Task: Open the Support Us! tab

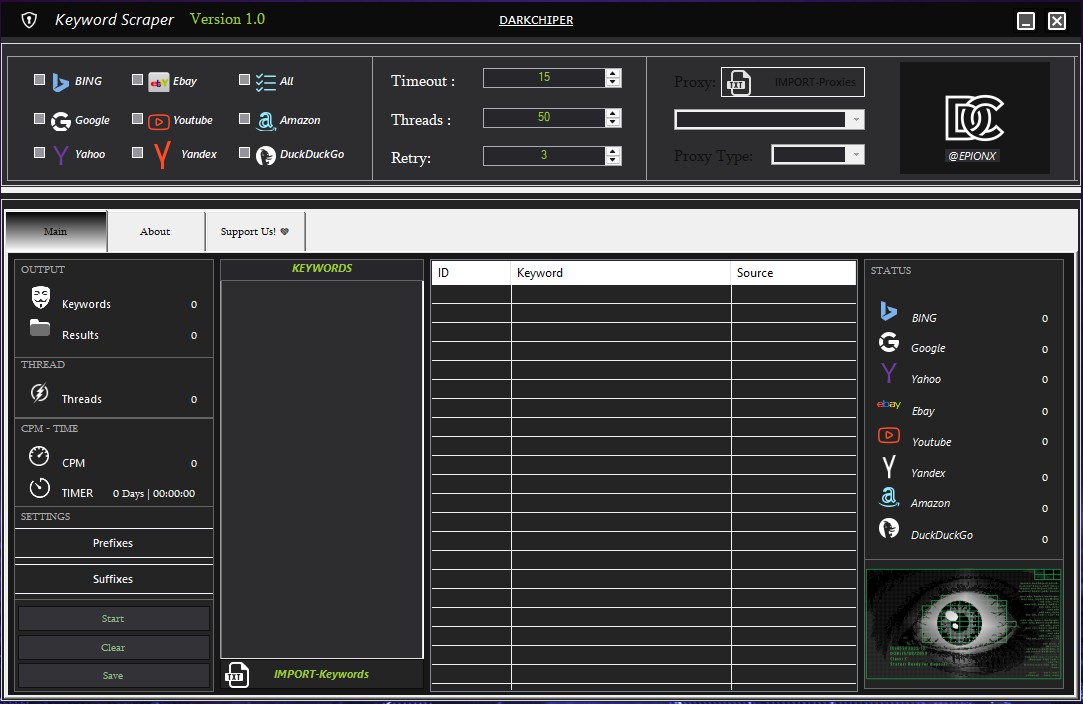Action: pyautogui.click(x=254, y=231)
